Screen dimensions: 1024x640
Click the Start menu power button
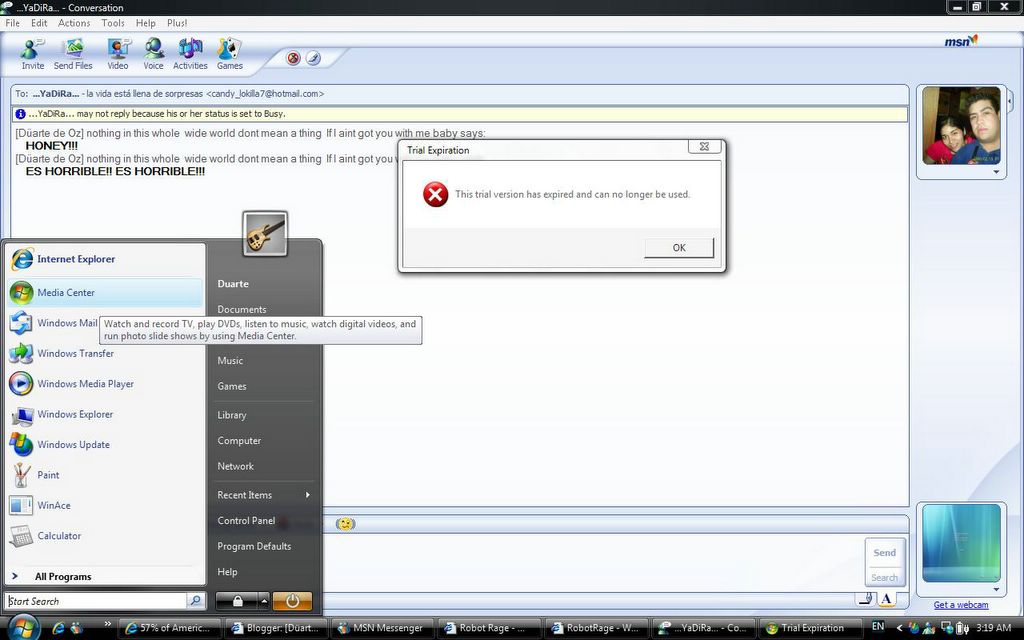coord(292,601)
